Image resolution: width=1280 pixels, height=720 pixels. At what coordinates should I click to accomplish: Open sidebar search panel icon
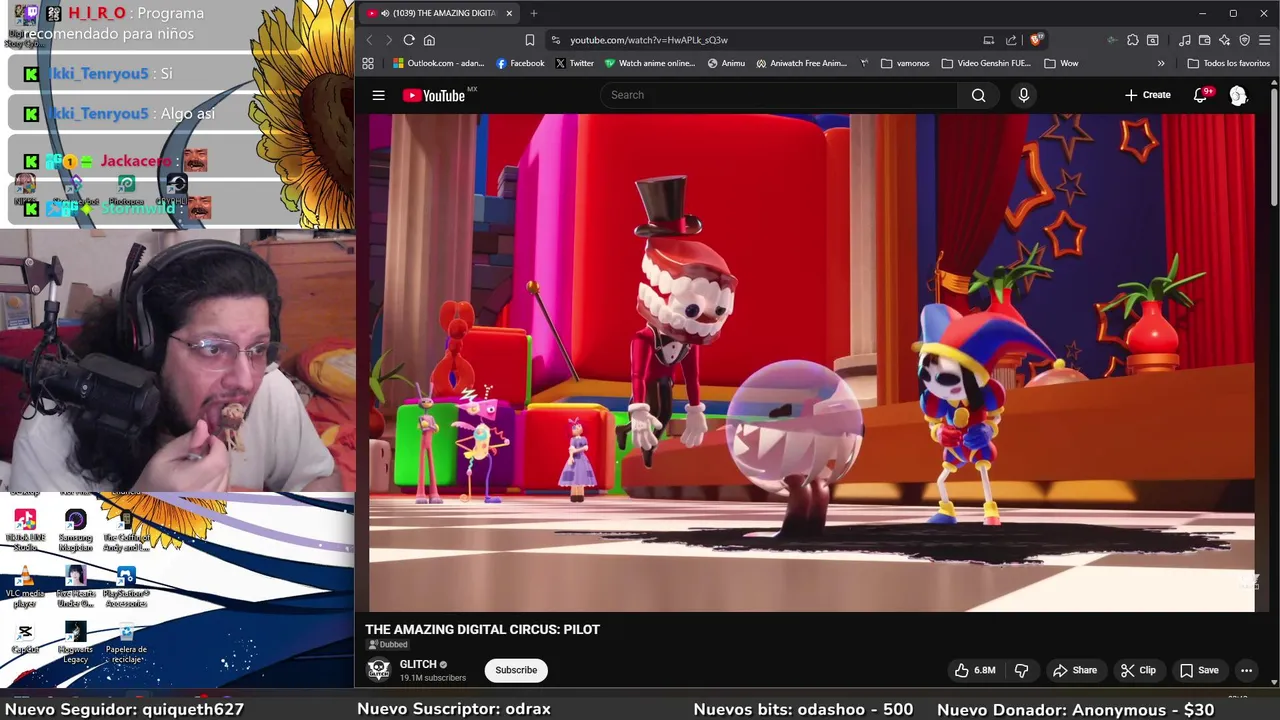point(1153,40)
